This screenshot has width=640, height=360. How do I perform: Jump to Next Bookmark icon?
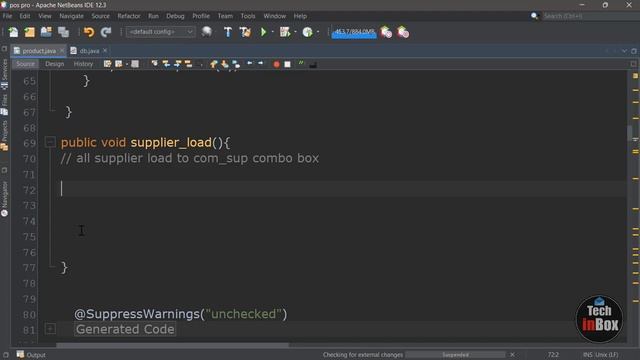point(224,64)
